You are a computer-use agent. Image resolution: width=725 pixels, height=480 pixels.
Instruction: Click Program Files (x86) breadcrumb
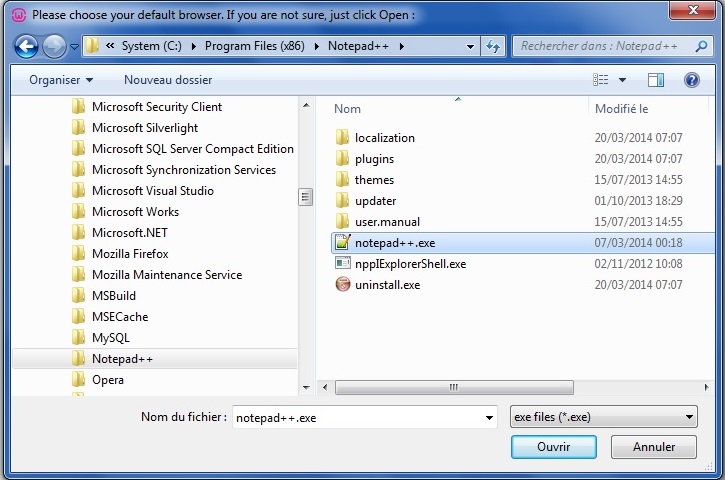click(254, 46)
